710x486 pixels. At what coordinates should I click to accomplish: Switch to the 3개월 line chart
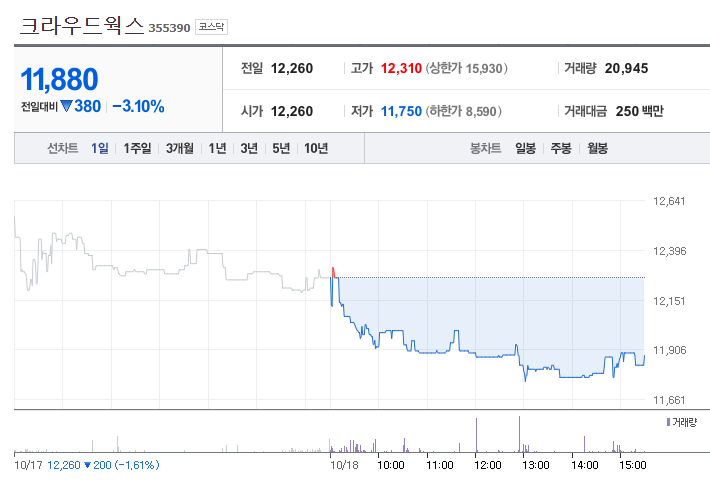click(x=179, y=148)
